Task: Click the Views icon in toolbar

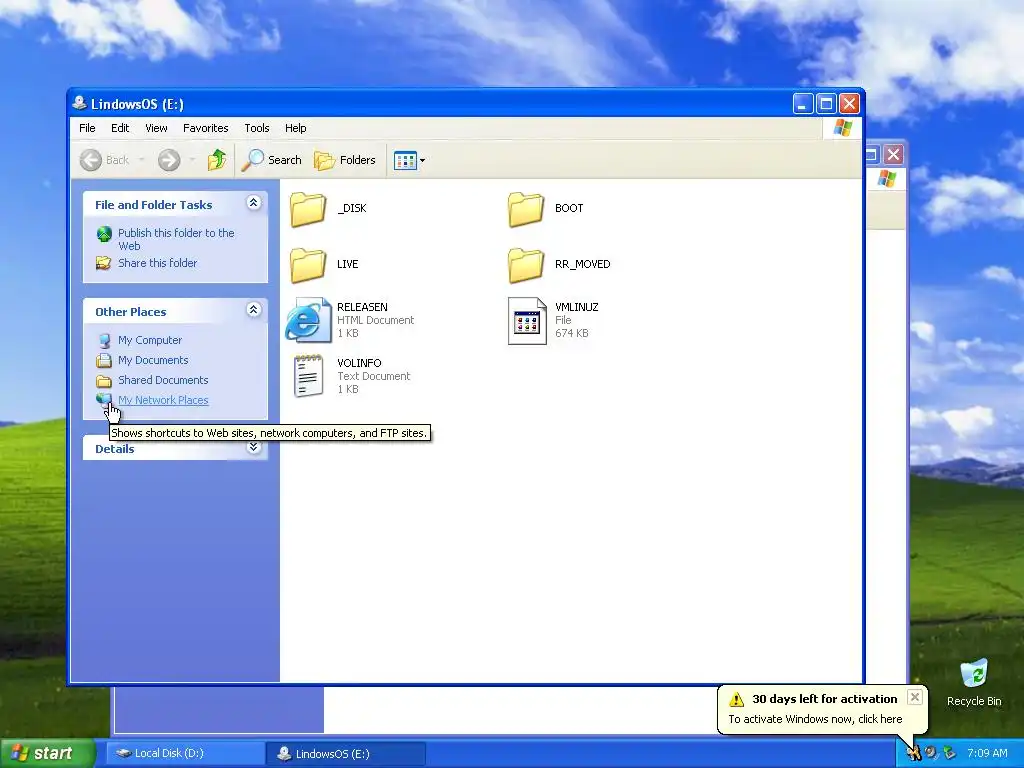Action: point(405,160)
